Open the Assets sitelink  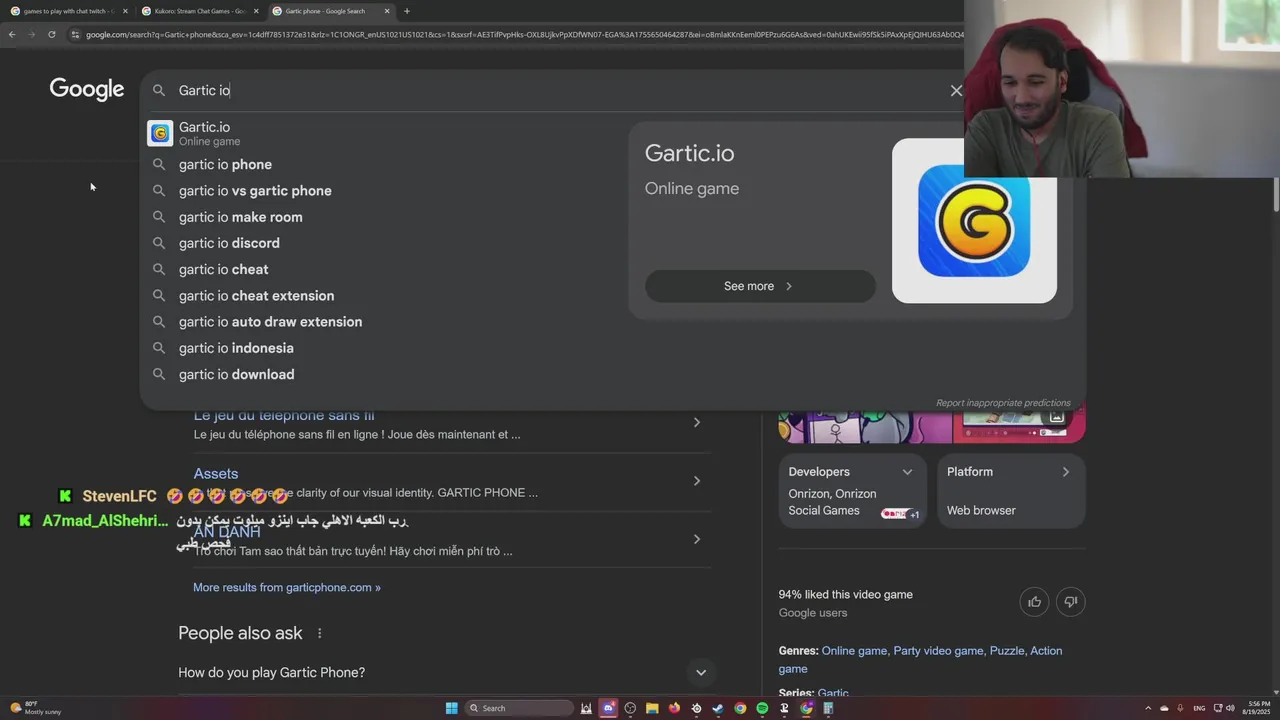tap(216, 473)
